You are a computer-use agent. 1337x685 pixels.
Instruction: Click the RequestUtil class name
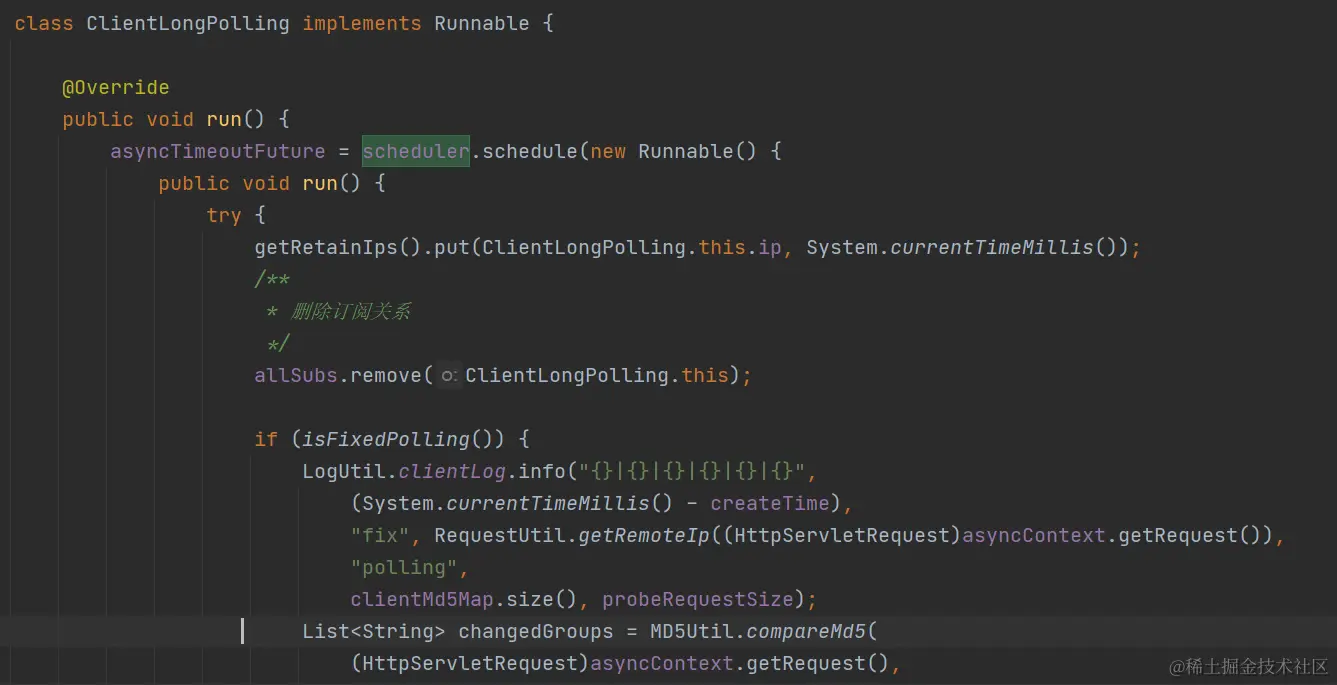(500, 535)
